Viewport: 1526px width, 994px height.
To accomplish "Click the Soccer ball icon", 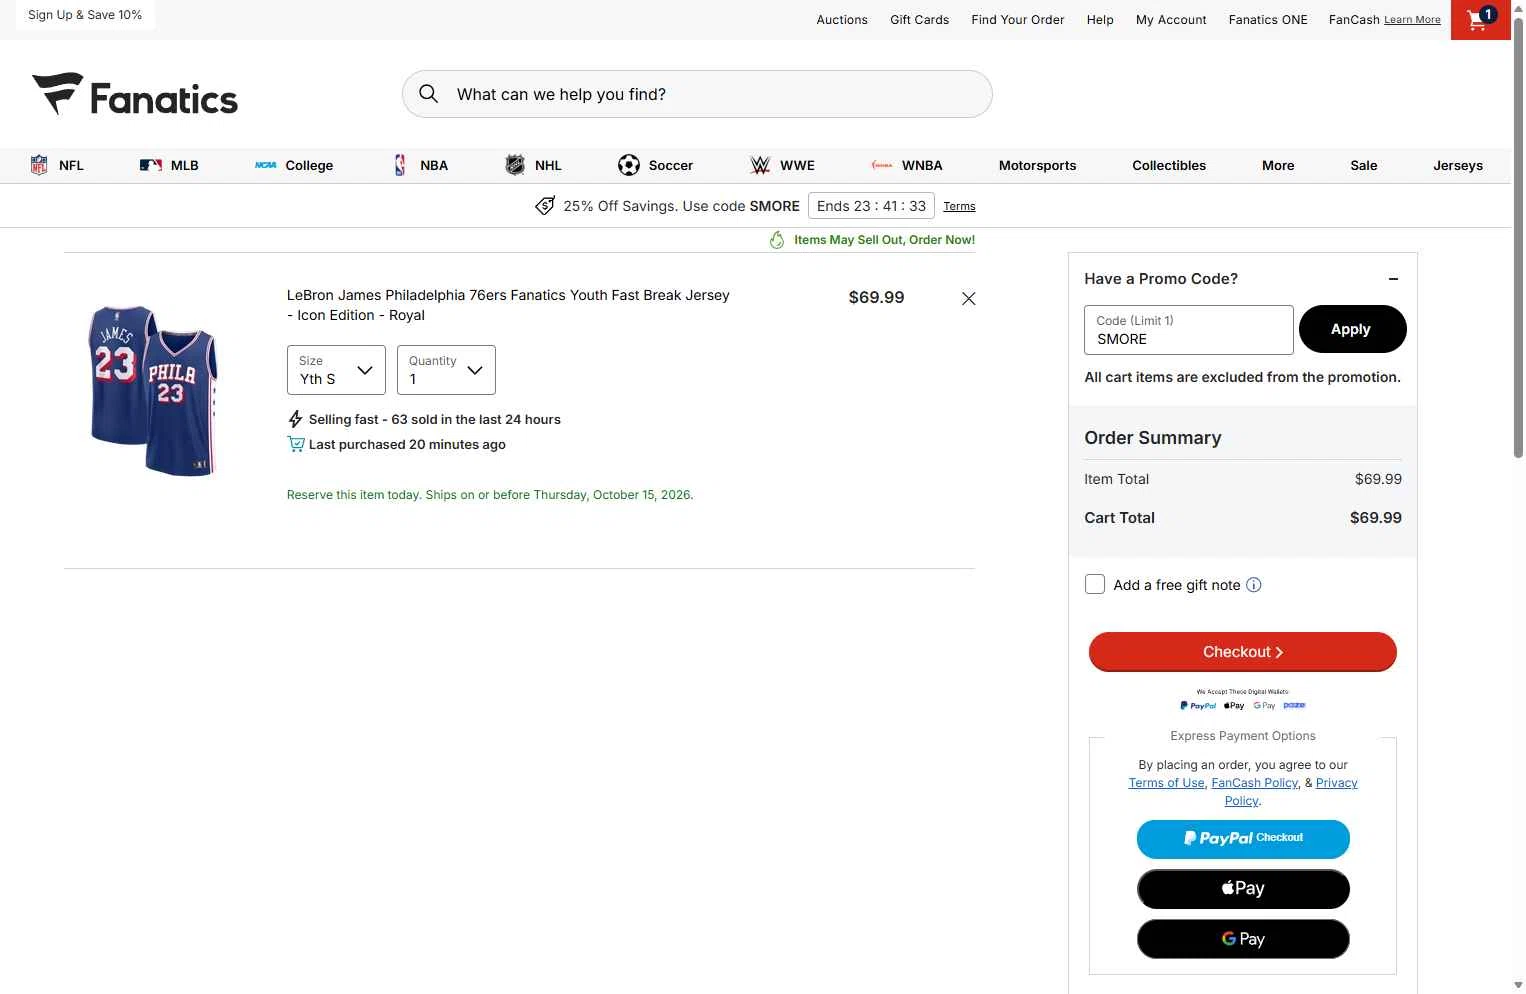I will (x=629, y=165).
